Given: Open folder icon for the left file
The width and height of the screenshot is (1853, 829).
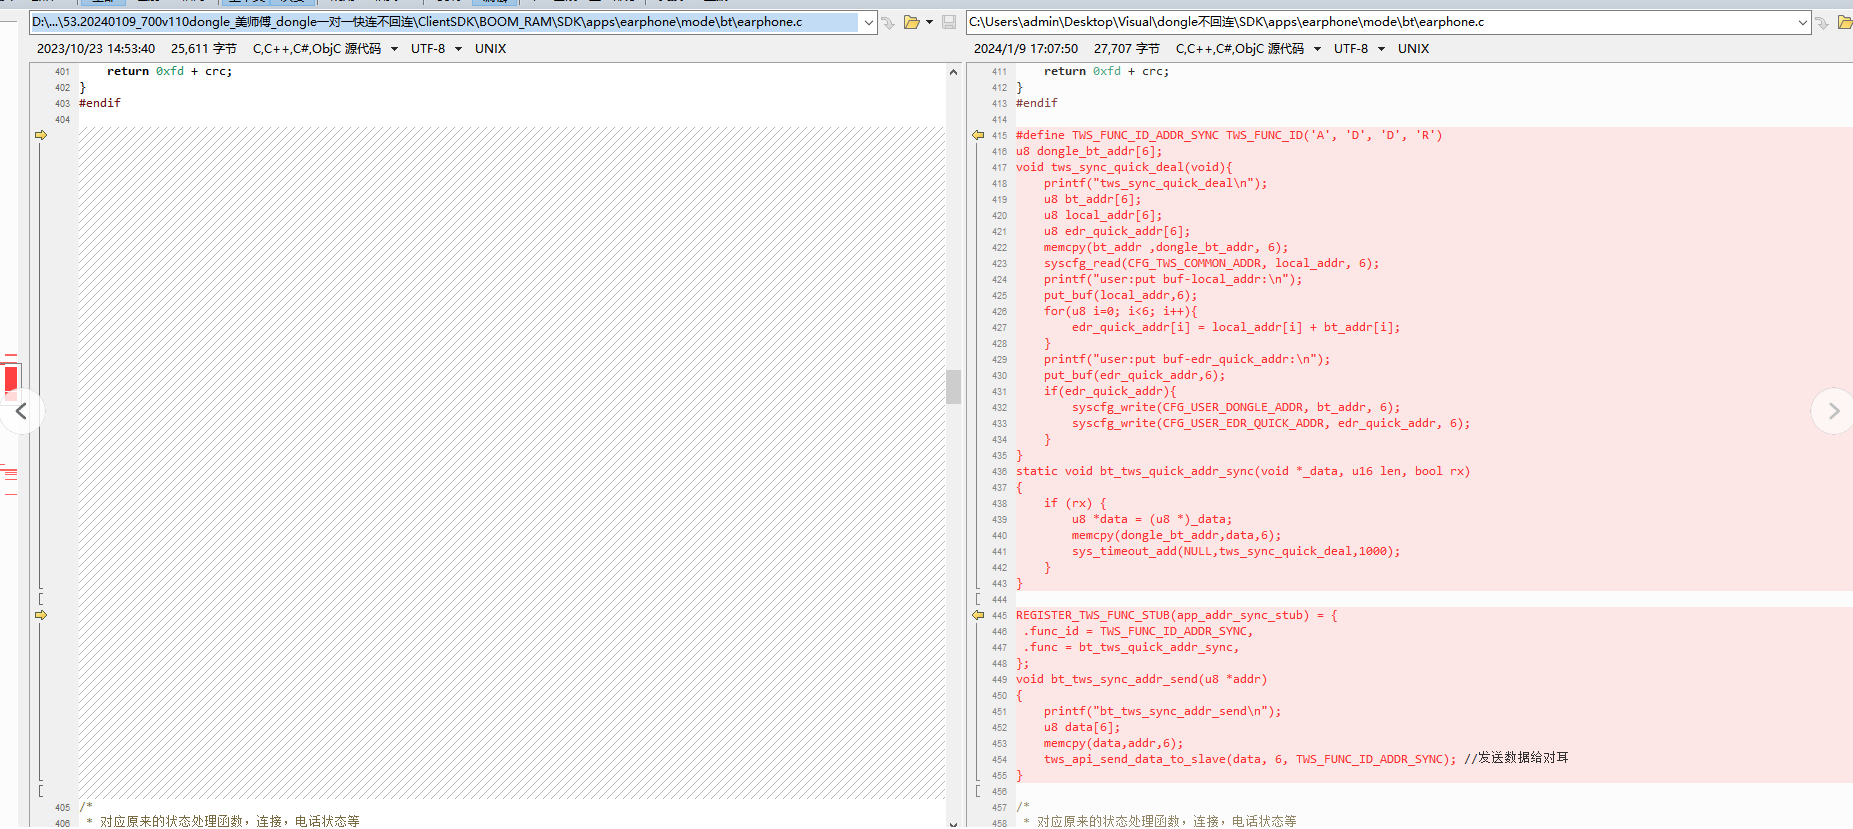Looking at the screenshot, I should click(911, 22).
